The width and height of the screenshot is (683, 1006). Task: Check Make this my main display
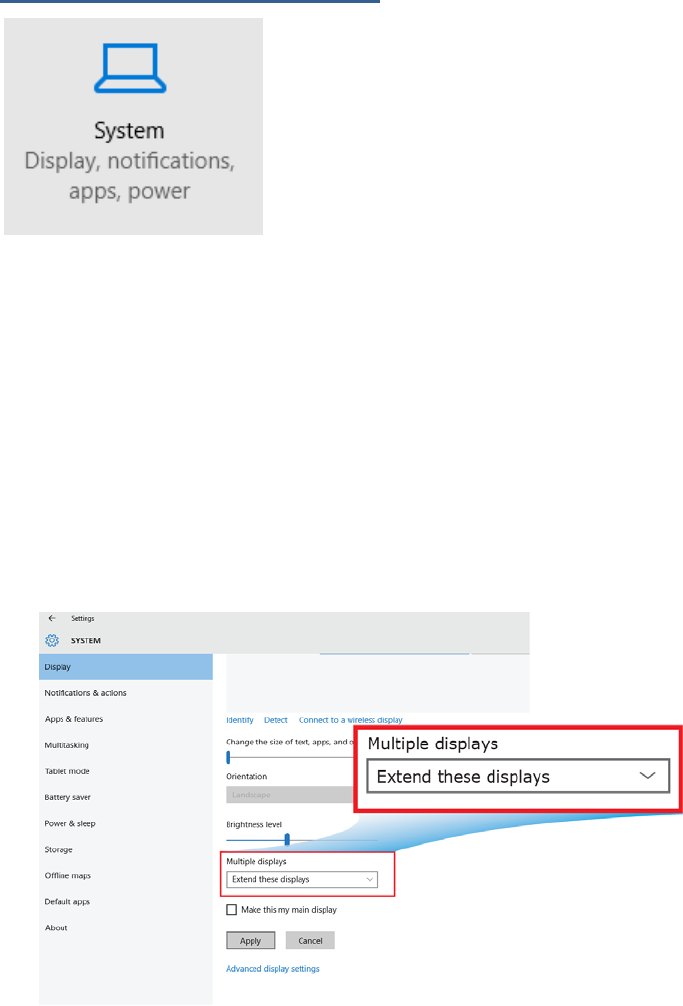click(232, 910)
